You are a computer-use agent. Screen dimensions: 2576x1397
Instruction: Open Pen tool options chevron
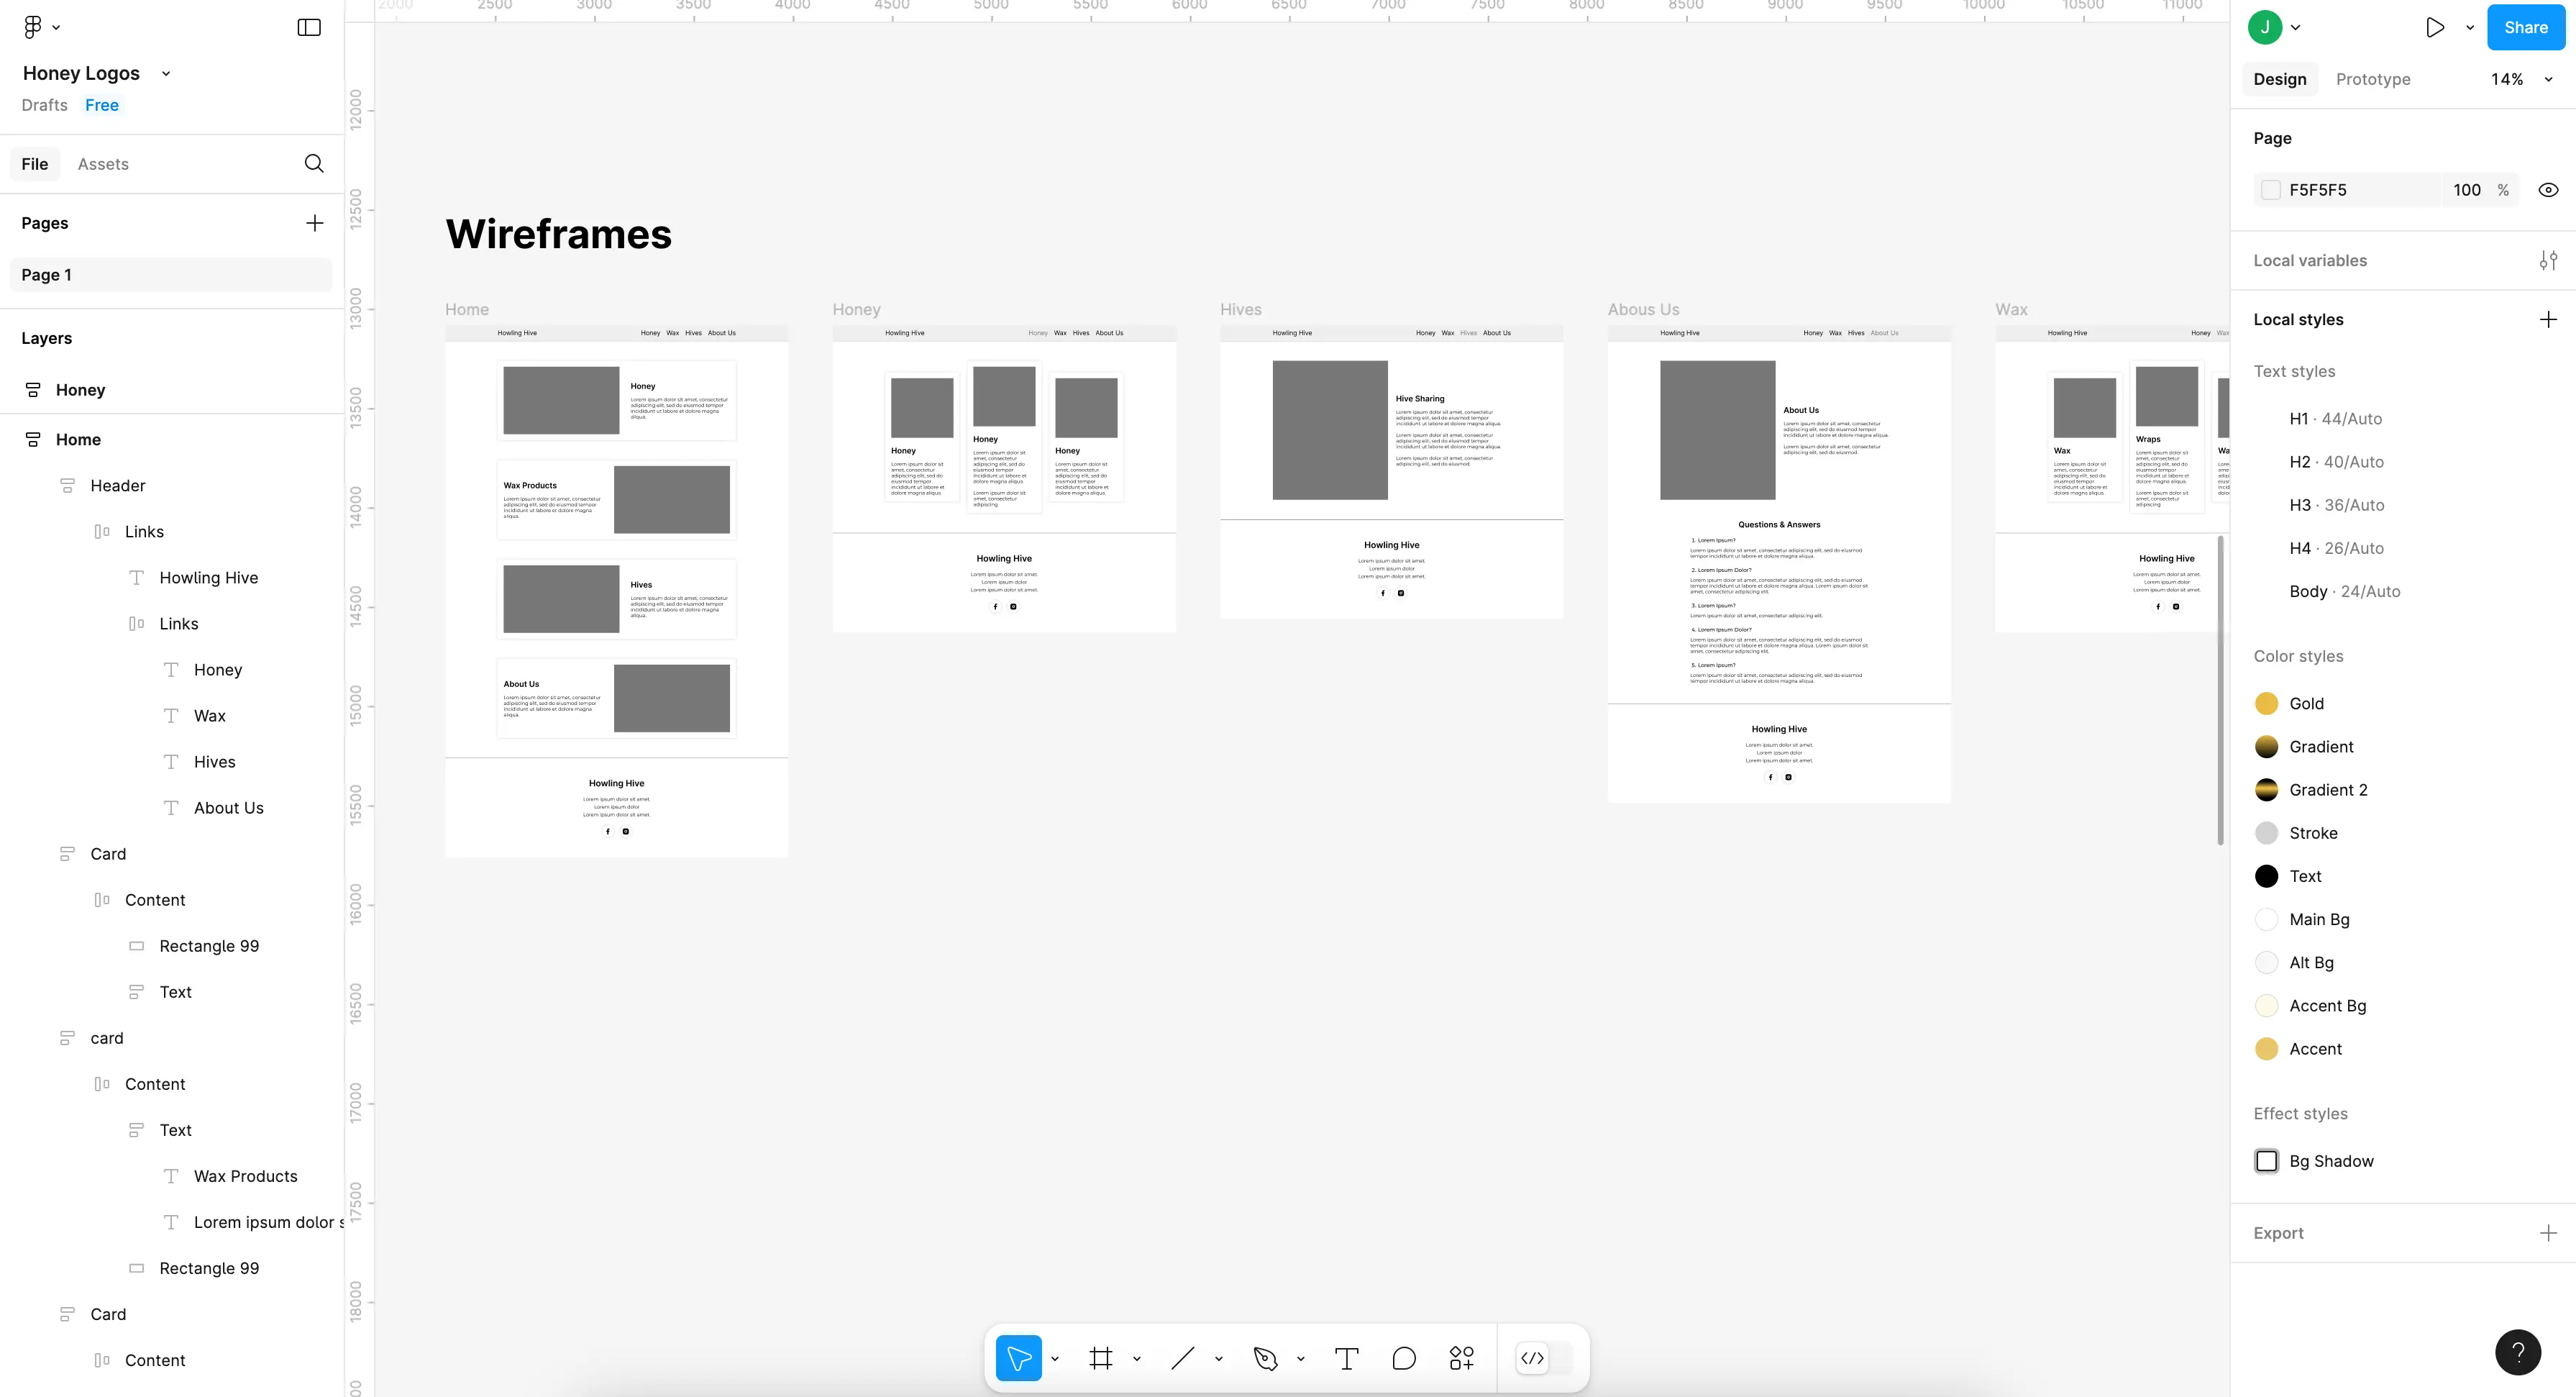point(1301,1359)
